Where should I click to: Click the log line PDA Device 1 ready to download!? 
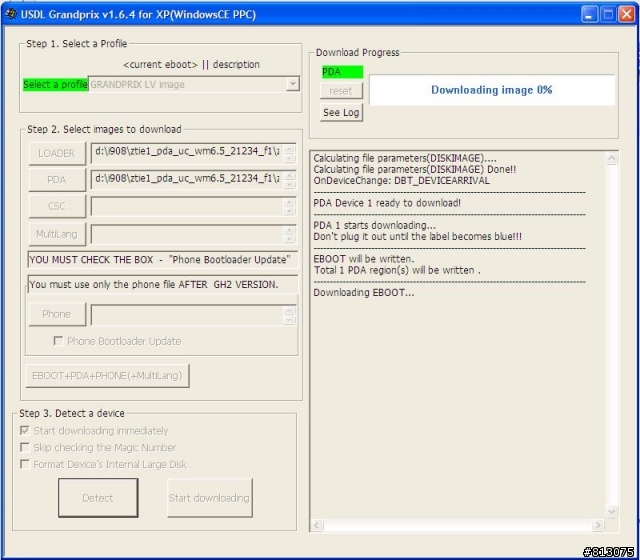pyautogui.click(x=387, y=203)
